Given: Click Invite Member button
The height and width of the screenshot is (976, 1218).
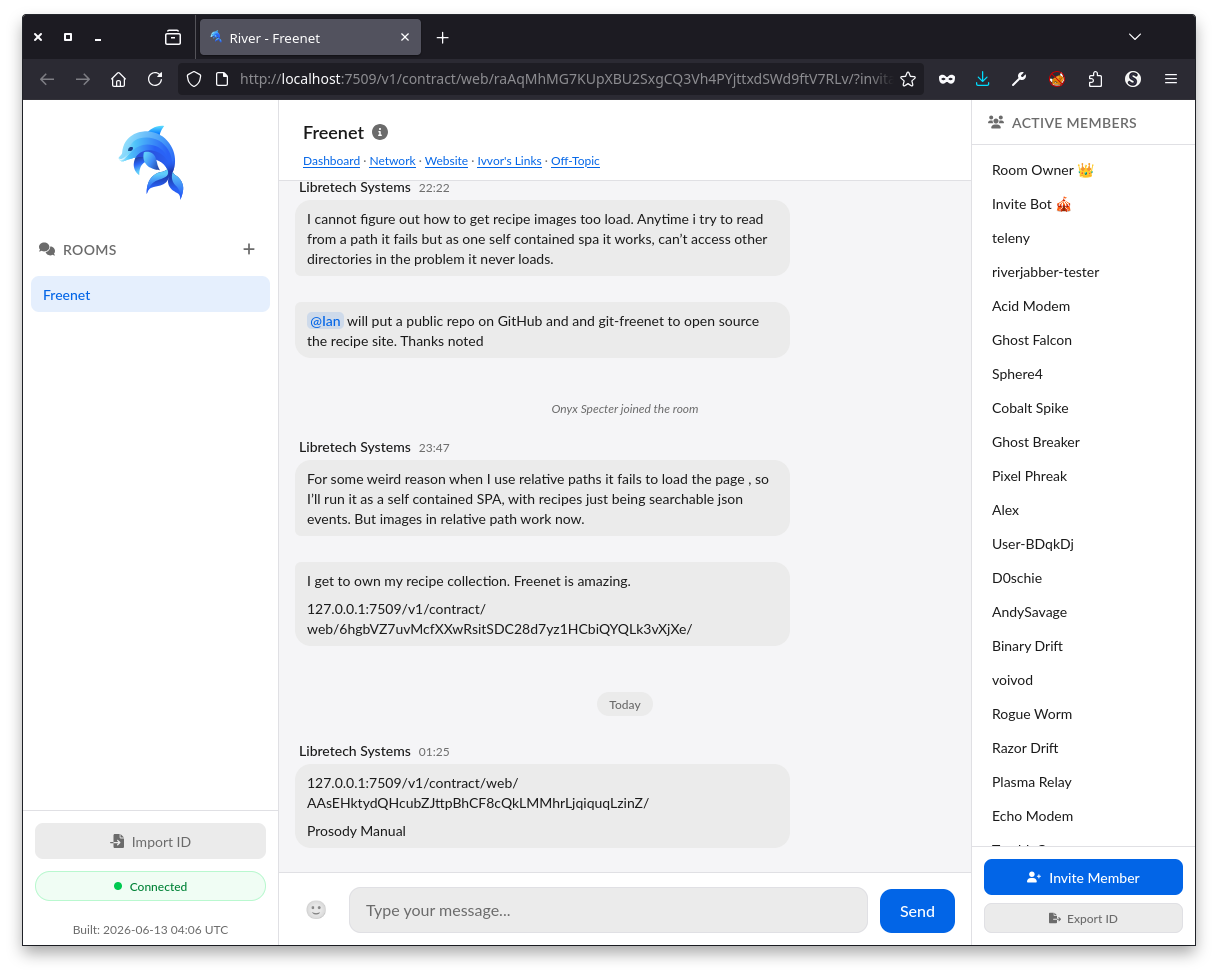Looking at the screenshot, I should (x=1083, y=877).
